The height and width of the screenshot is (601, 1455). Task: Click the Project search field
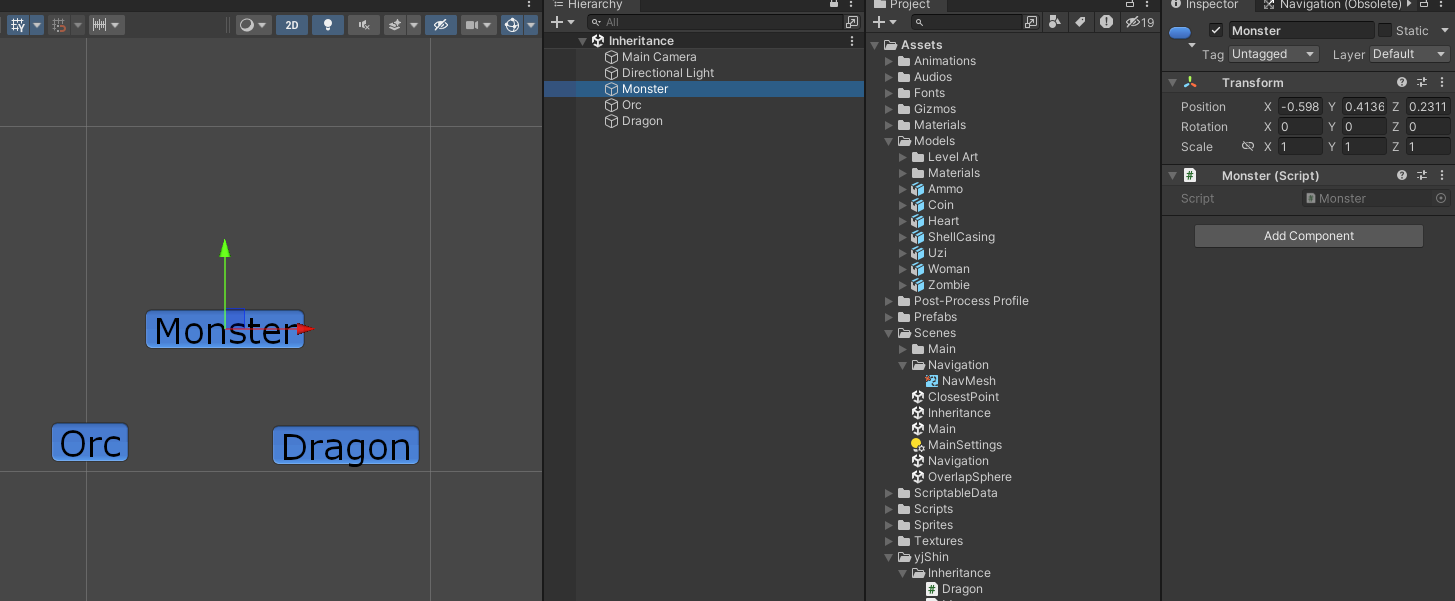coord(967,22)
